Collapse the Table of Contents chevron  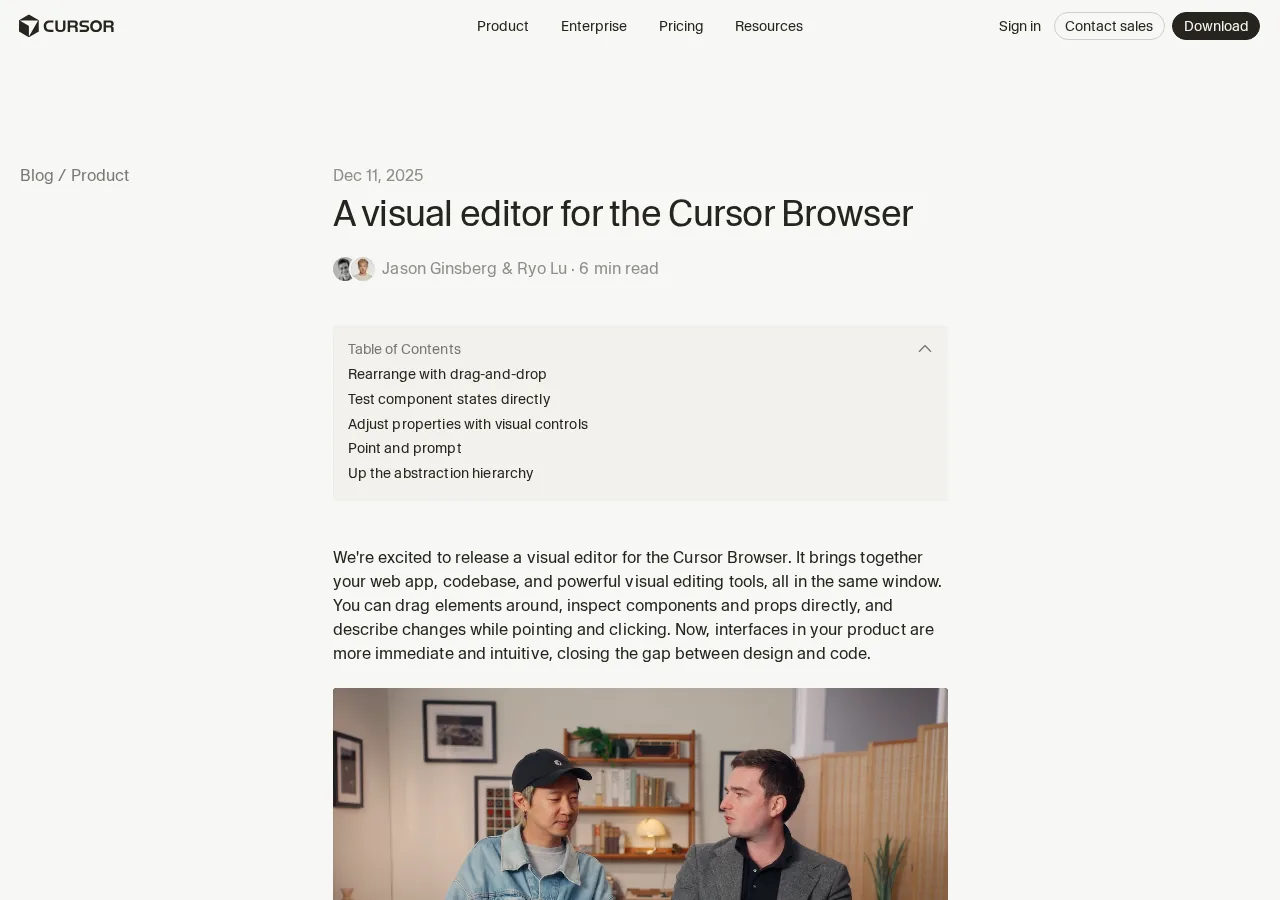(x=925, y=349)
